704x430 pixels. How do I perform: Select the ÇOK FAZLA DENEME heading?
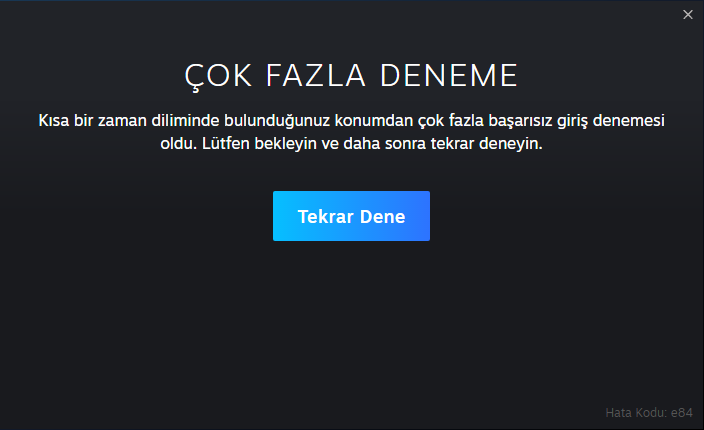click(351, 76)
